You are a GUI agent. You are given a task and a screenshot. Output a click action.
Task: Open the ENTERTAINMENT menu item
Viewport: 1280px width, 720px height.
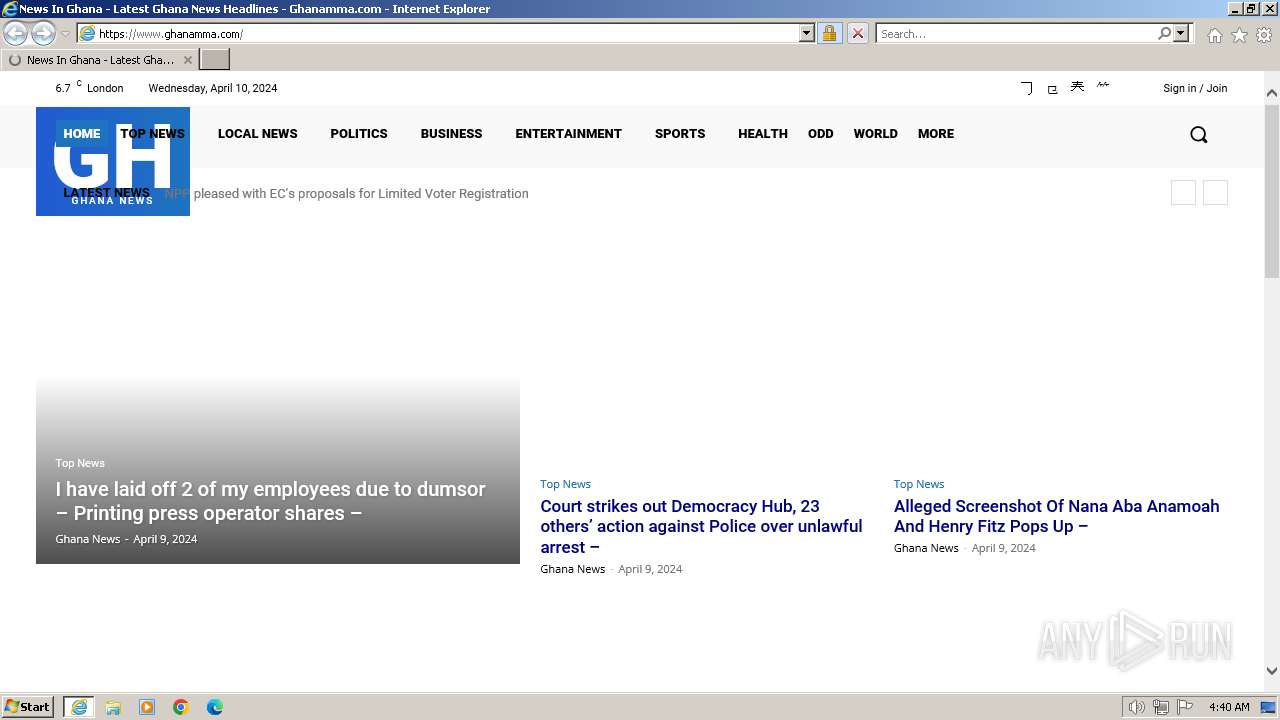(x=568, y=134)
